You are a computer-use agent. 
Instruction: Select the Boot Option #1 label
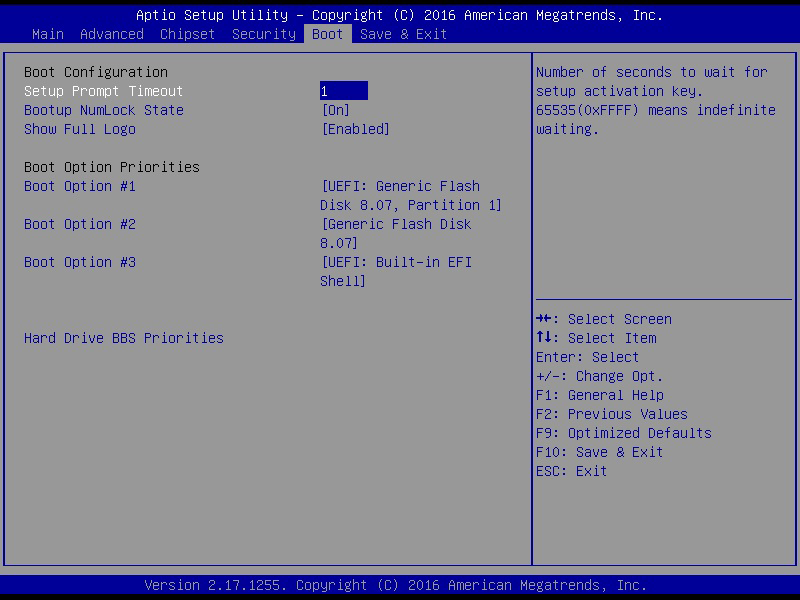click(x=80, y=186)
